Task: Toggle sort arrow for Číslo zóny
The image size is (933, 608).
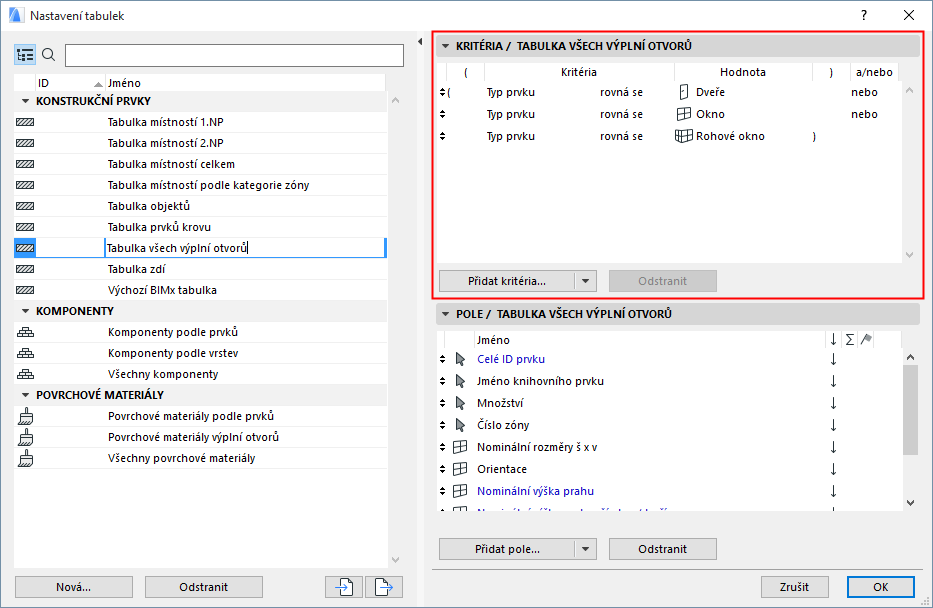Action: point(833,425)
